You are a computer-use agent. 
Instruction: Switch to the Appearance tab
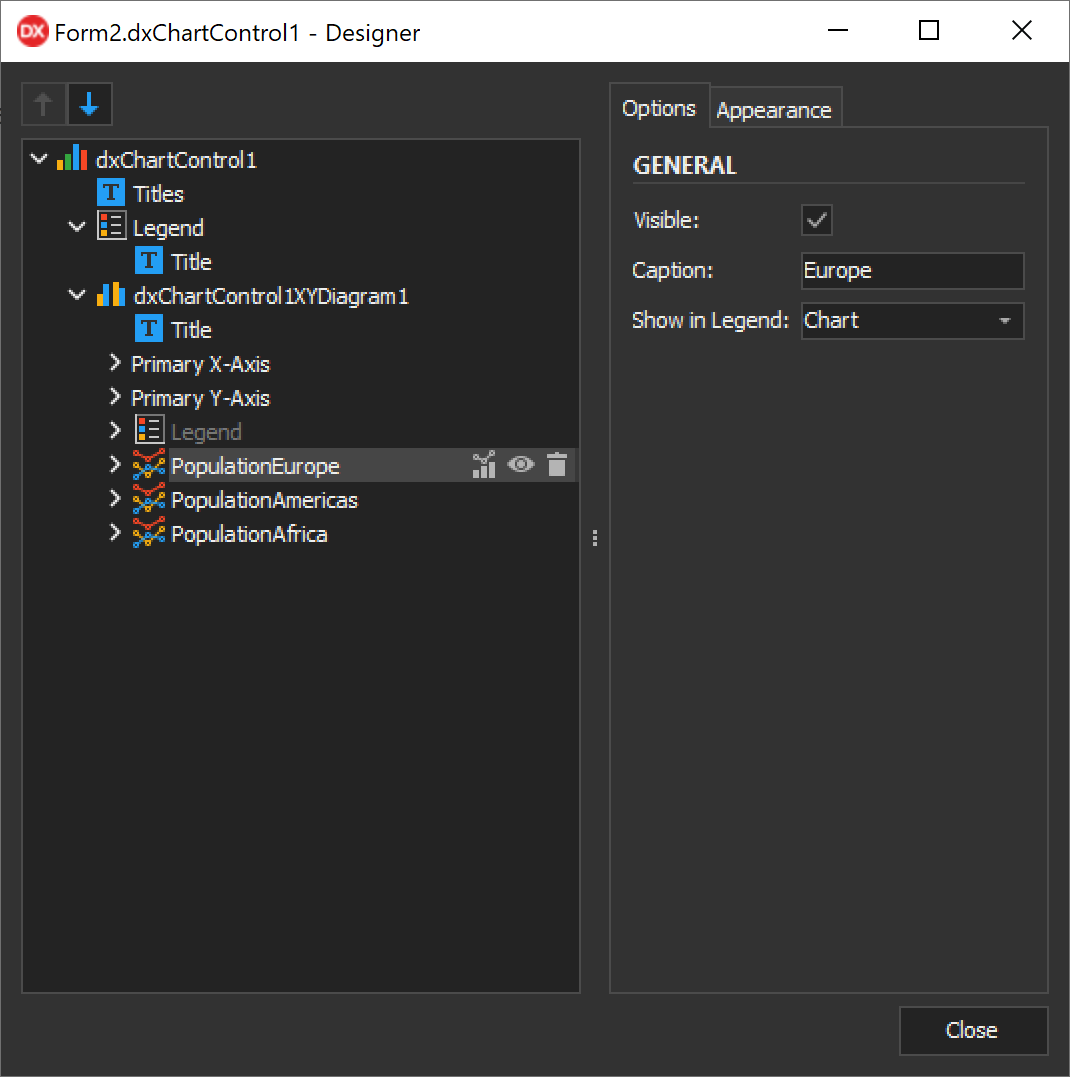click(x=774, y=110)
